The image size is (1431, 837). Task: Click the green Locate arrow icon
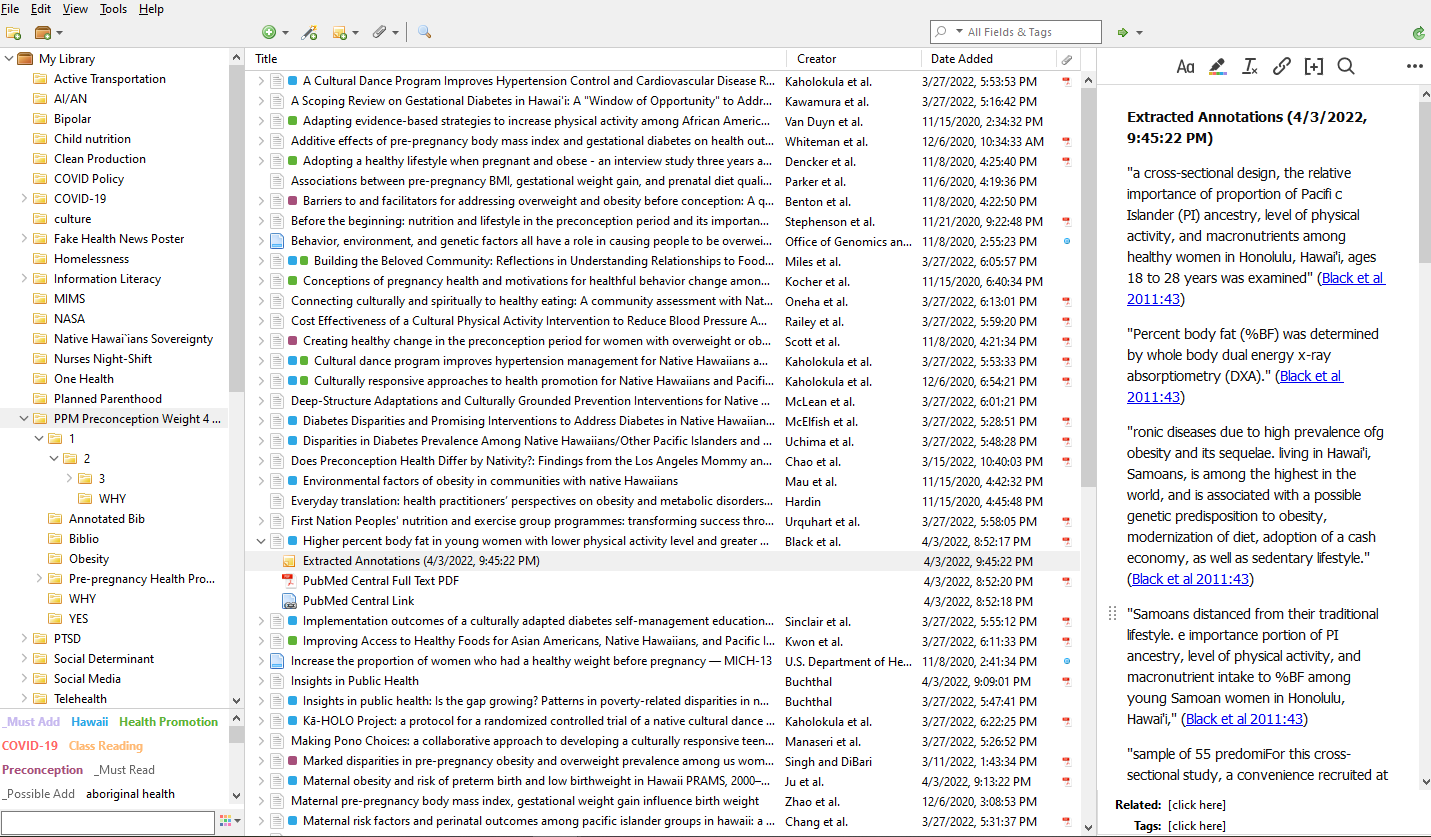click(x=1123, y=33)
